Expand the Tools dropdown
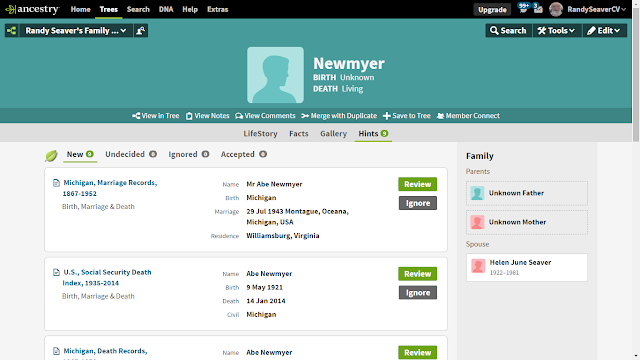This screenshot has height=360, width=640. tap(556, 31)
